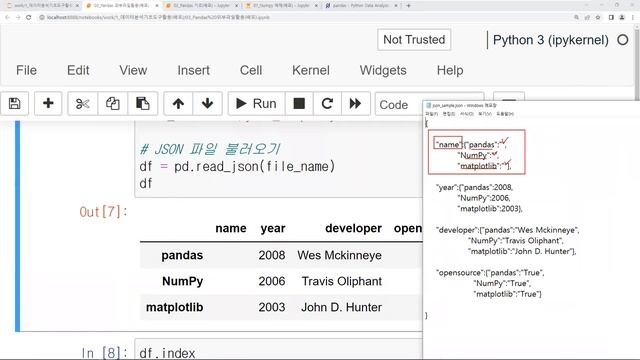This screenshot has height=360, width=640.
Task: Open the Cell menu in Jupyter
Action: pyautogui.click(x=251, y=70)
